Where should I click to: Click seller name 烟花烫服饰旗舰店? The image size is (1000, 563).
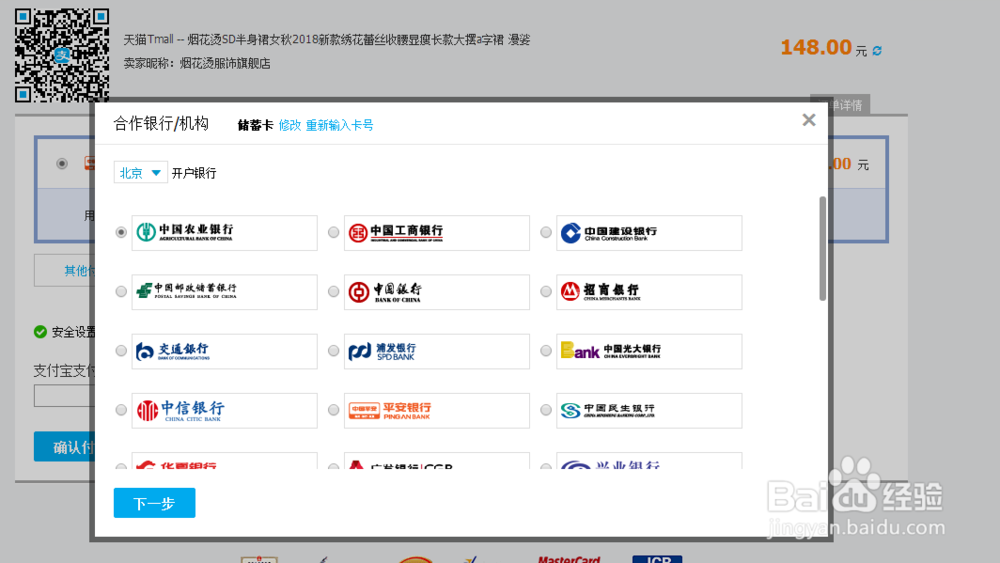[x=225, y=63]
